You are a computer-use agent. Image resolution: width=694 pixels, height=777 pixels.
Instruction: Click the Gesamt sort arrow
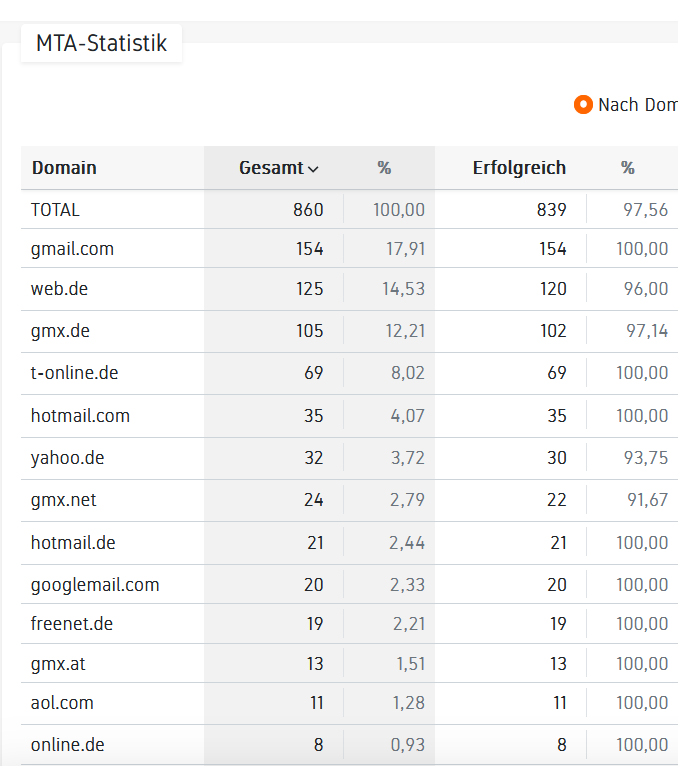pos(313,169)
